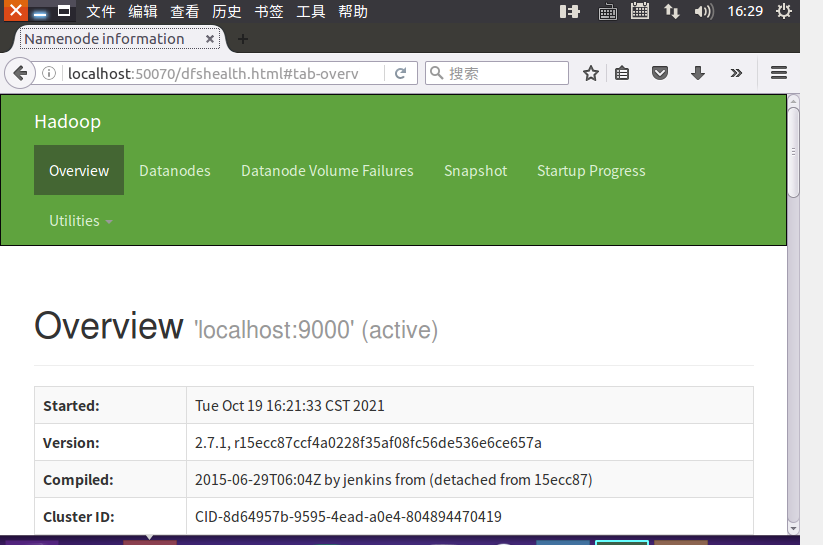Image resolution: width=823 pixels, height=545 pixels.
Task: Save page to Pocket icon
Action: [660, 73]
